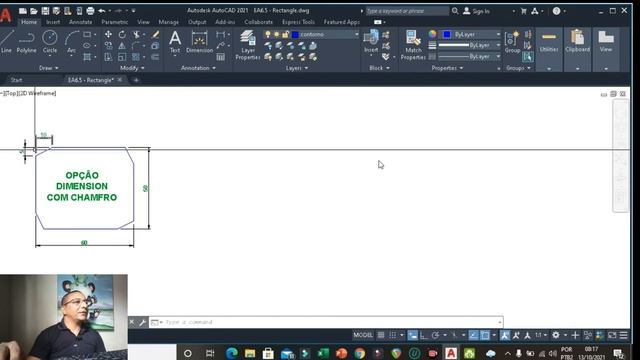
Task: Click the Save icon in Quick Access
Action: [45, 11]
